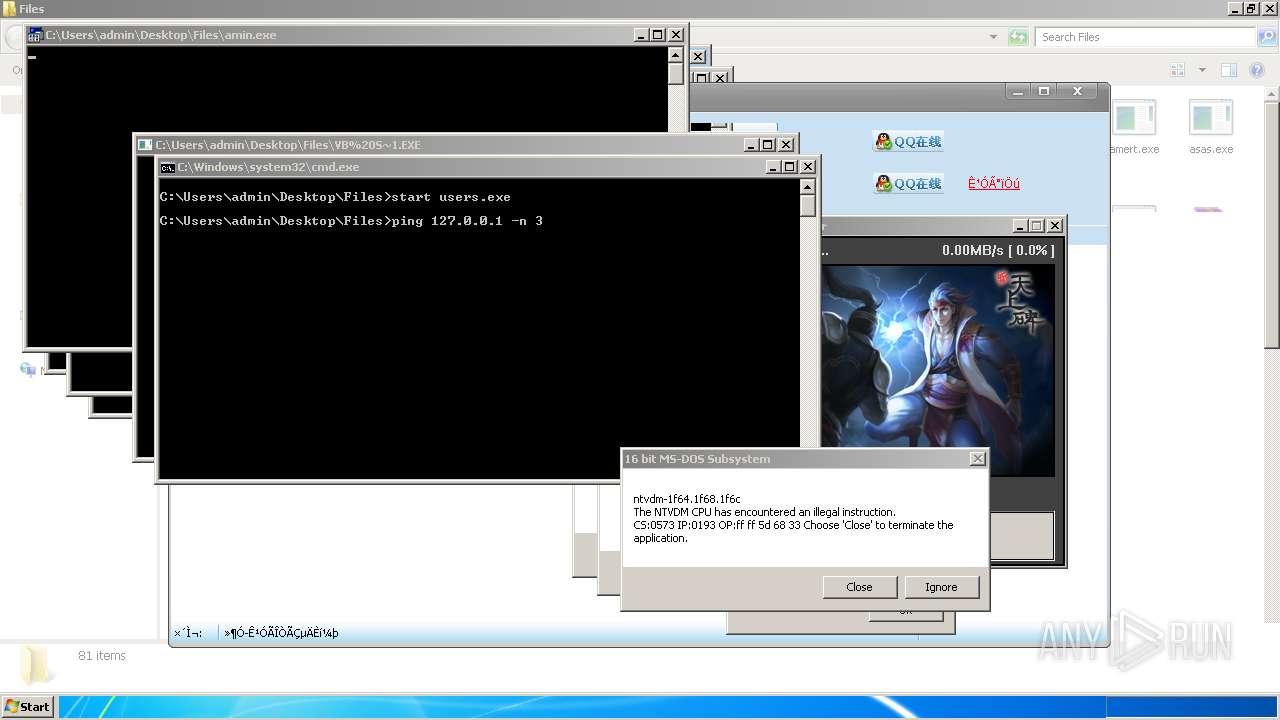
Task: Click the 0.00MB/s download speed text
Action: pyautogui.click(x=997, y=250)
